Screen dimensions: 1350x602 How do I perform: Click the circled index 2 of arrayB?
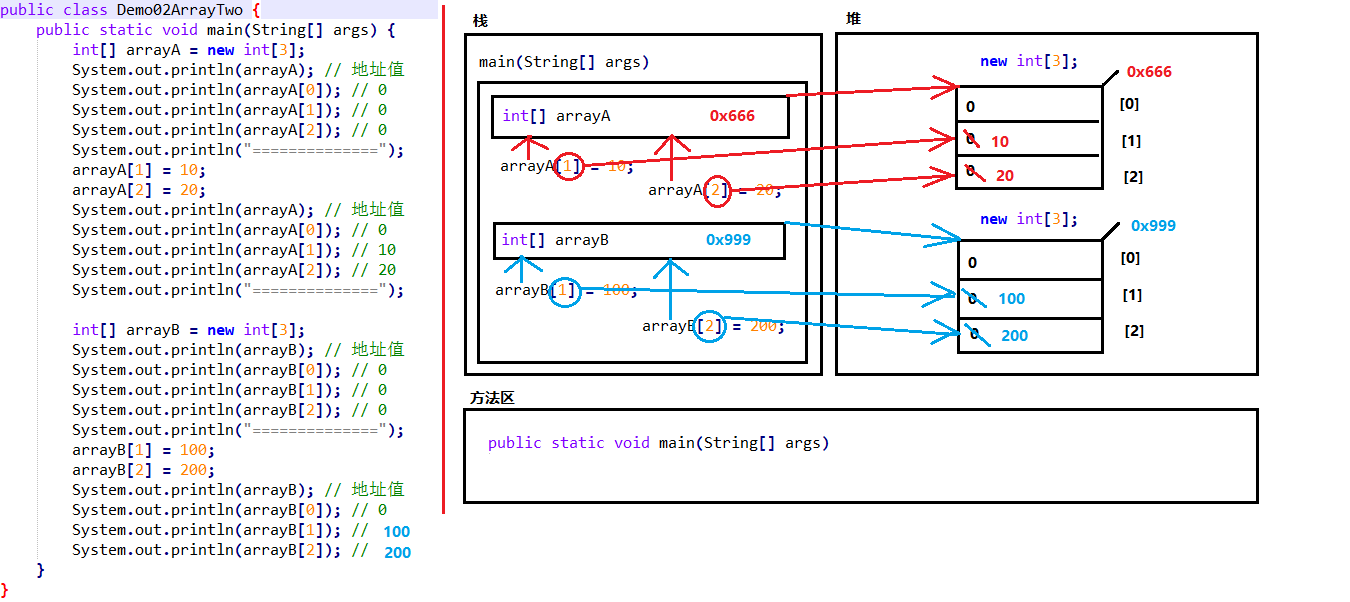709,326
